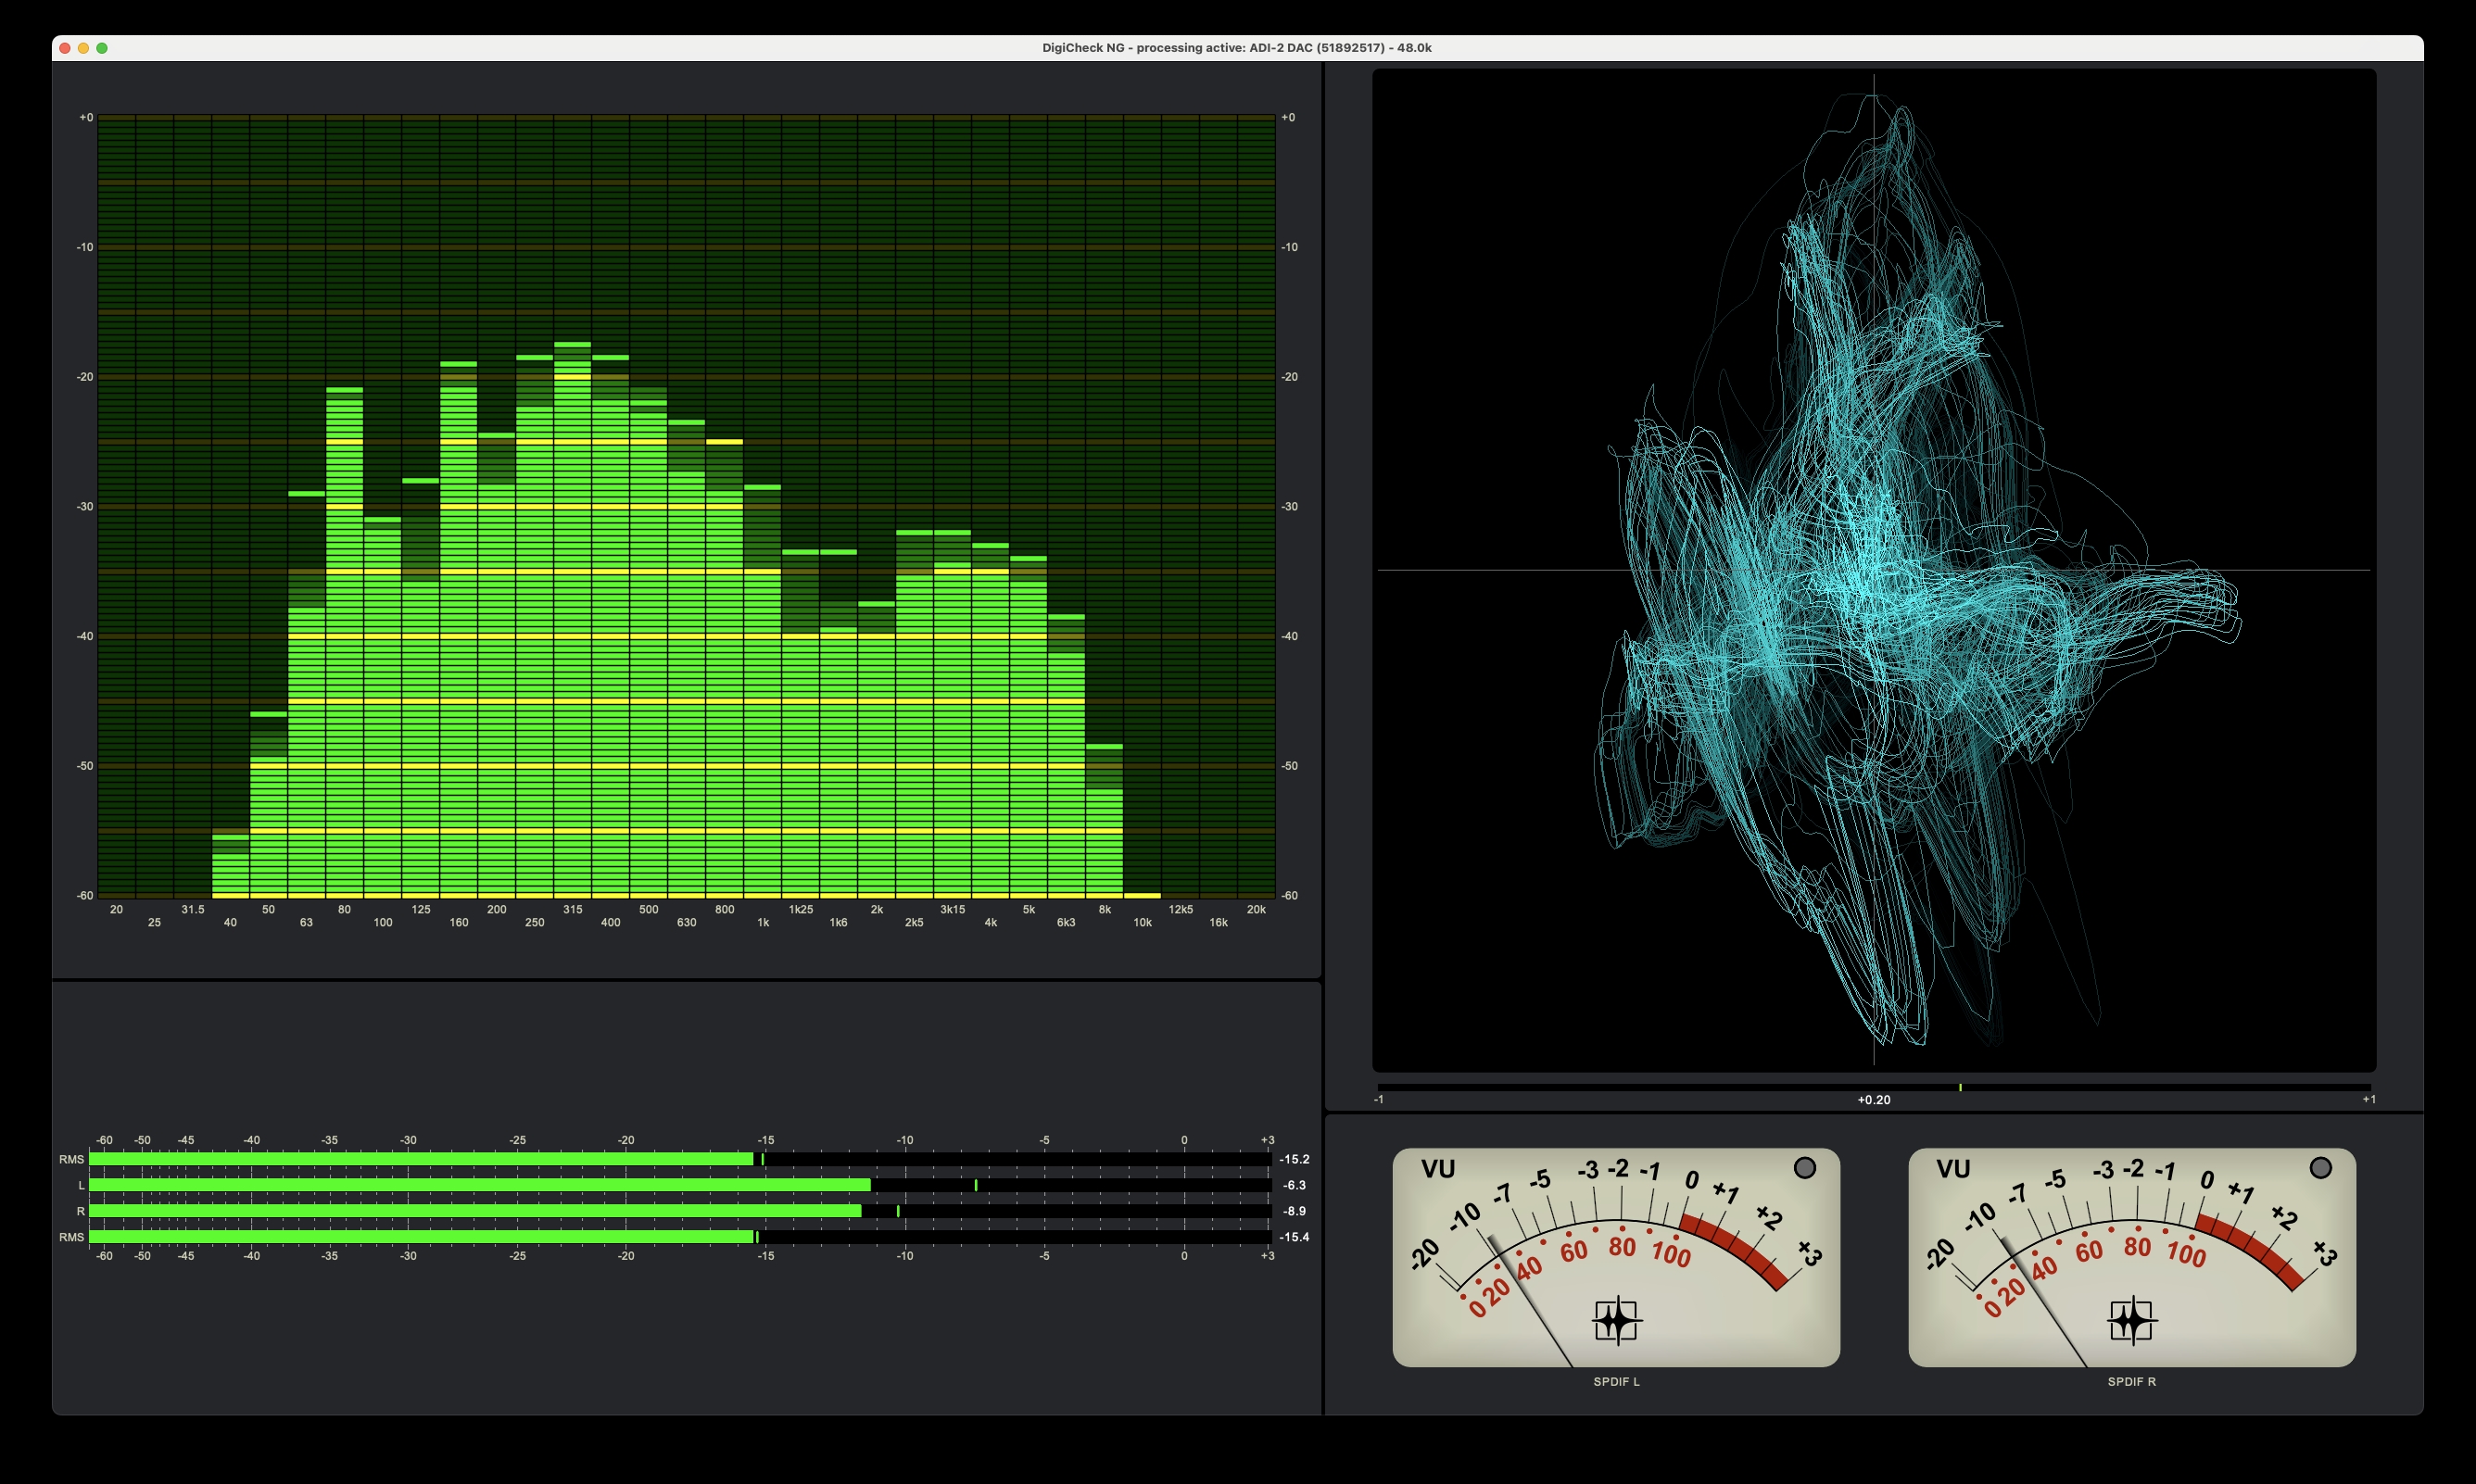Click the +0.20 correlation value
The height and width of the screenshot is (1484, 2476).
pos(1874,1100)
